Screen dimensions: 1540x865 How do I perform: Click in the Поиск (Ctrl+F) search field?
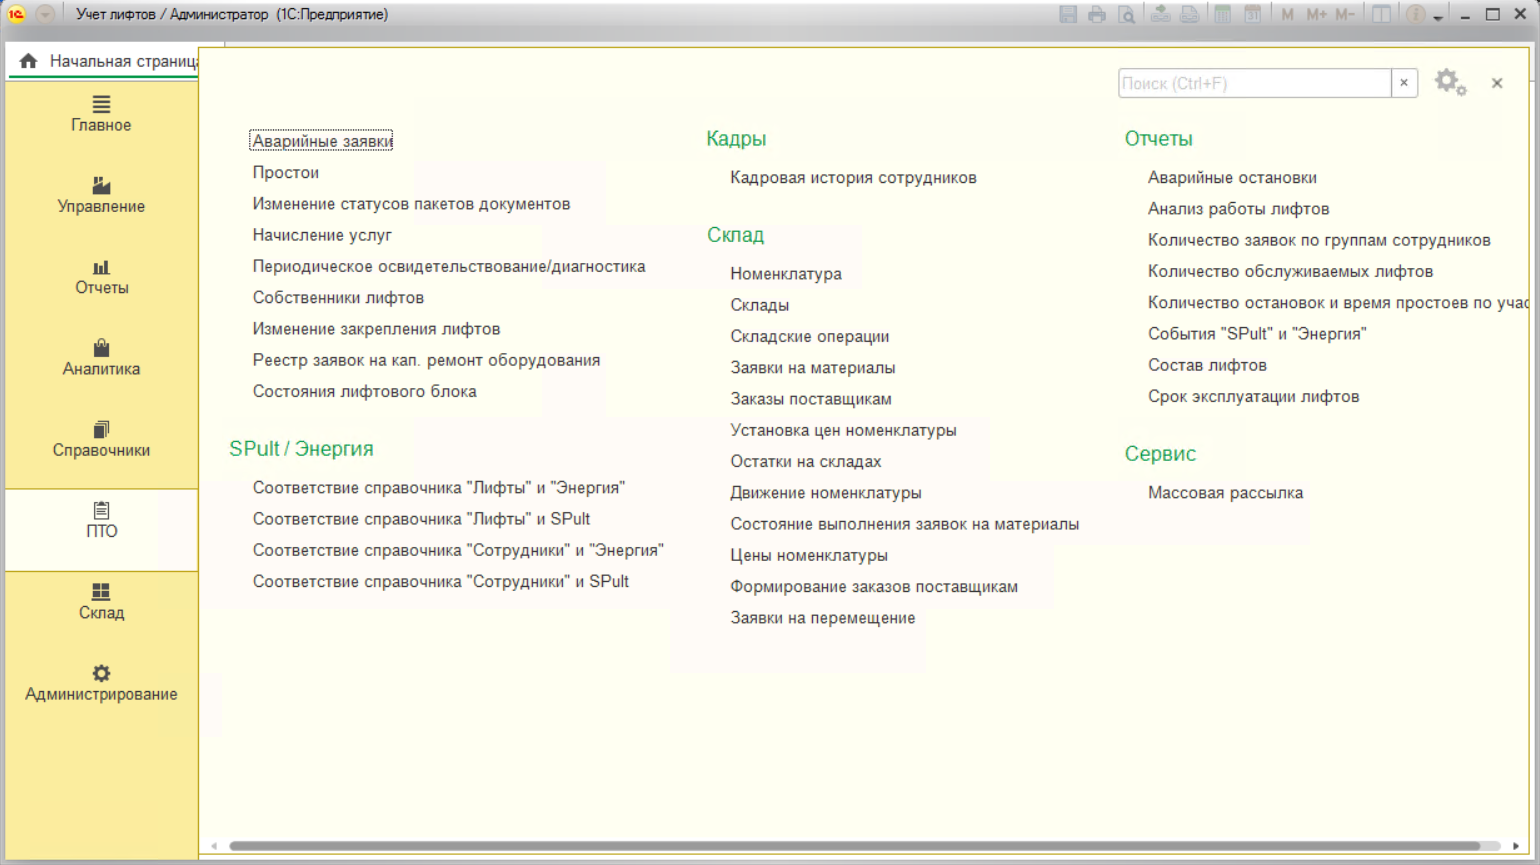pos(1254,83)
